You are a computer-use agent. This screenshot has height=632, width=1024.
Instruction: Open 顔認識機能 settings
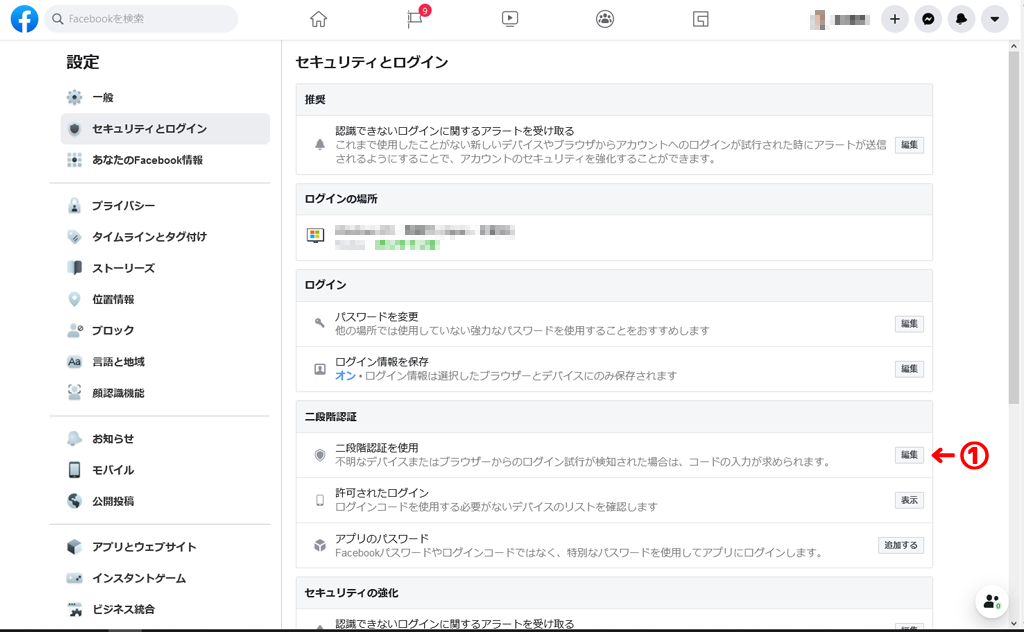165,393
